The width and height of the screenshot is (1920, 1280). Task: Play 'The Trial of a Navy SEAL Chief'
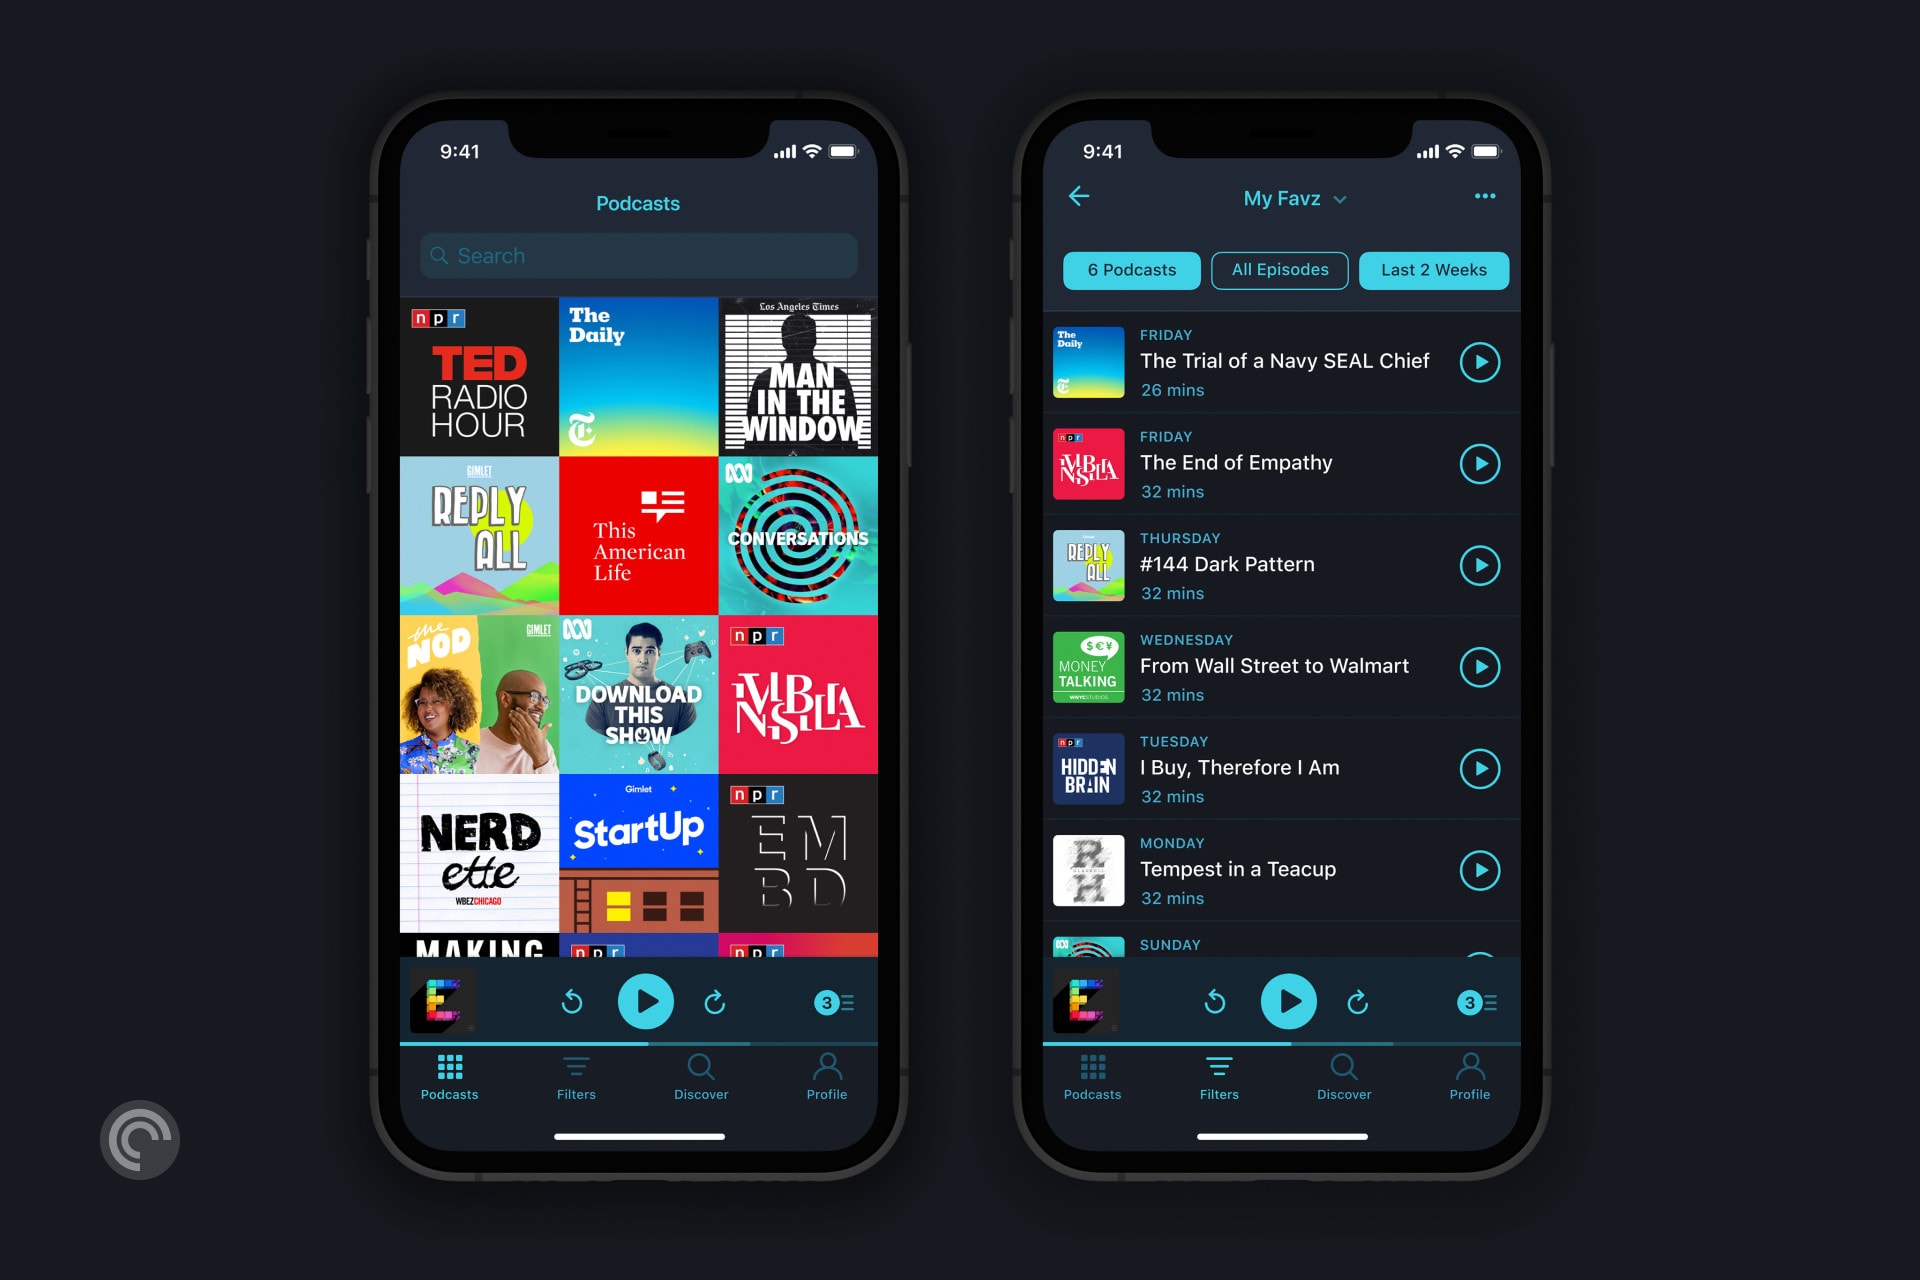point(1483,361)
